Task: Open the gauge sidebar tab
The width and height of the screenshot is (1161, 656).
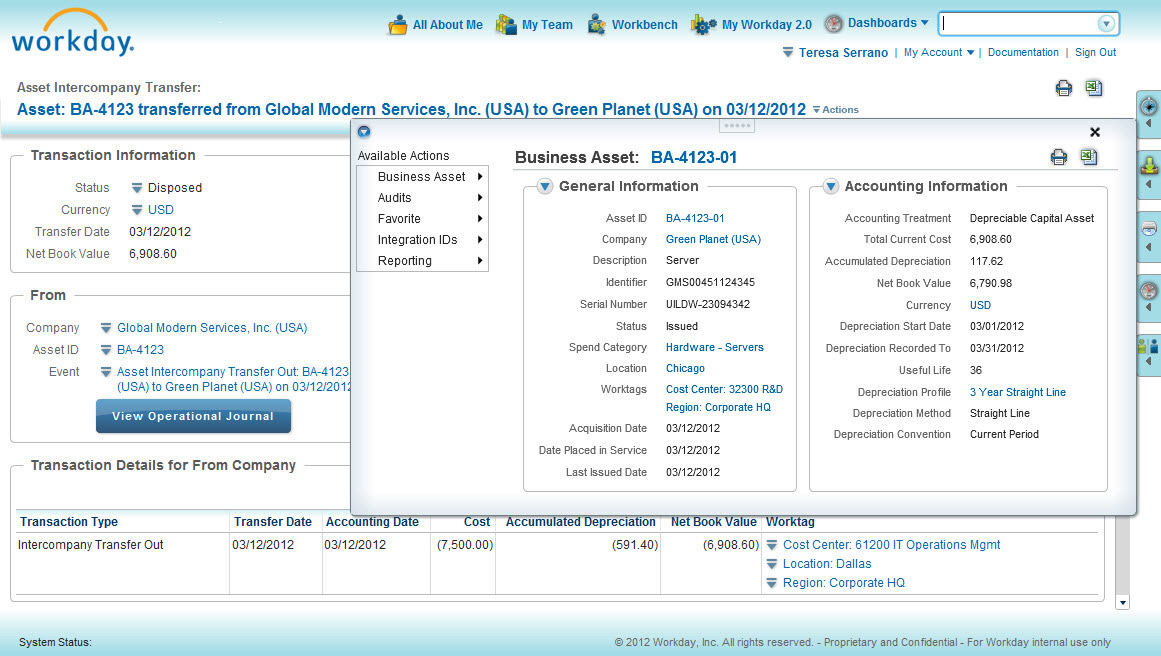Action: pos(1148,297)
